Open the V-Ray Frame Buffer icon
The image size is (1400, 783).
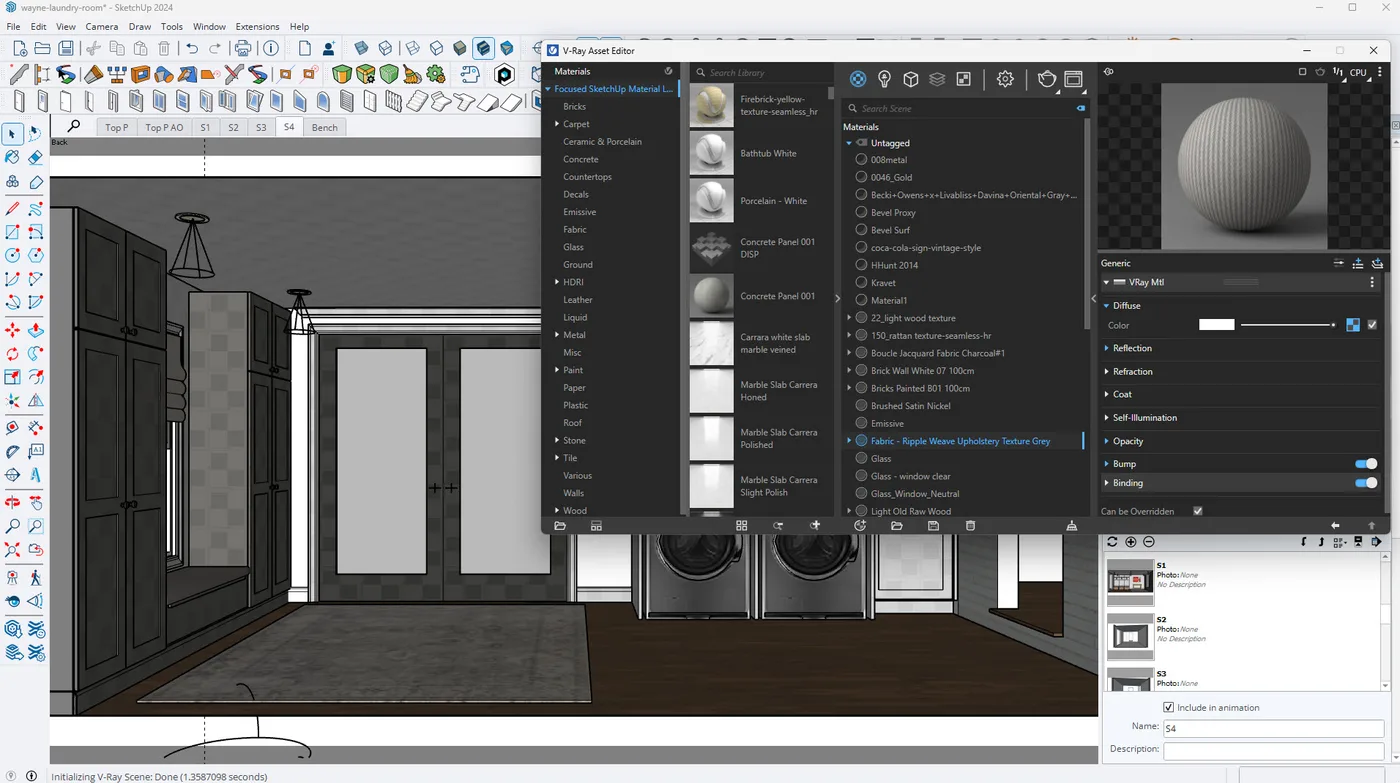click(1074, 77)
